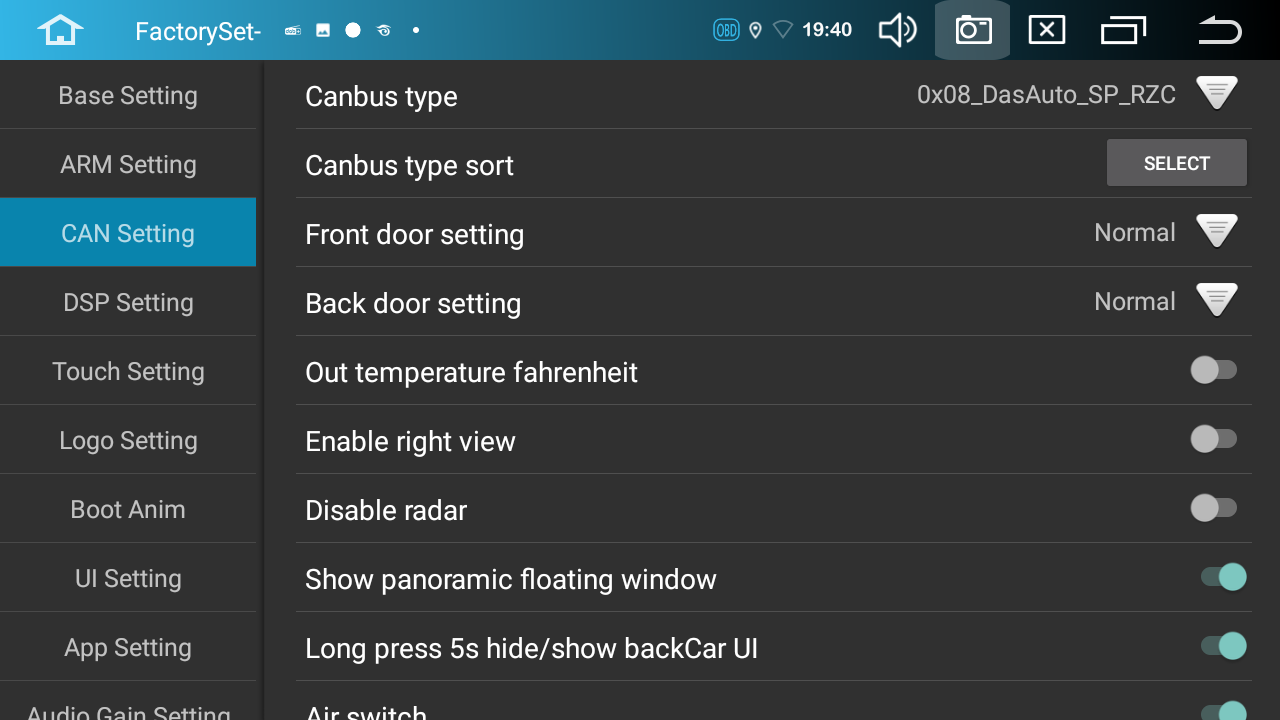Viewport: 1280px width, 720px height.
Task: Open the volume speaker control
Action: tap(897, 30)
